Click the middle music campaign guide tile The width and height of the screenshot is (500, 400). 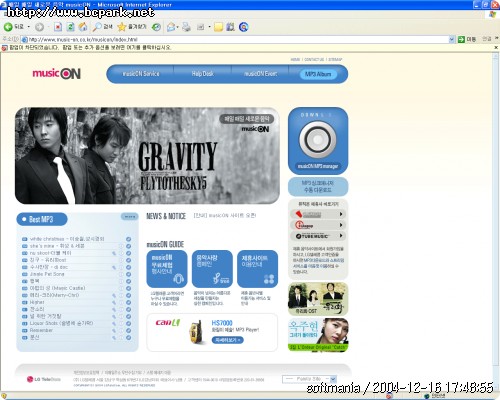click(x=212, y=269)
